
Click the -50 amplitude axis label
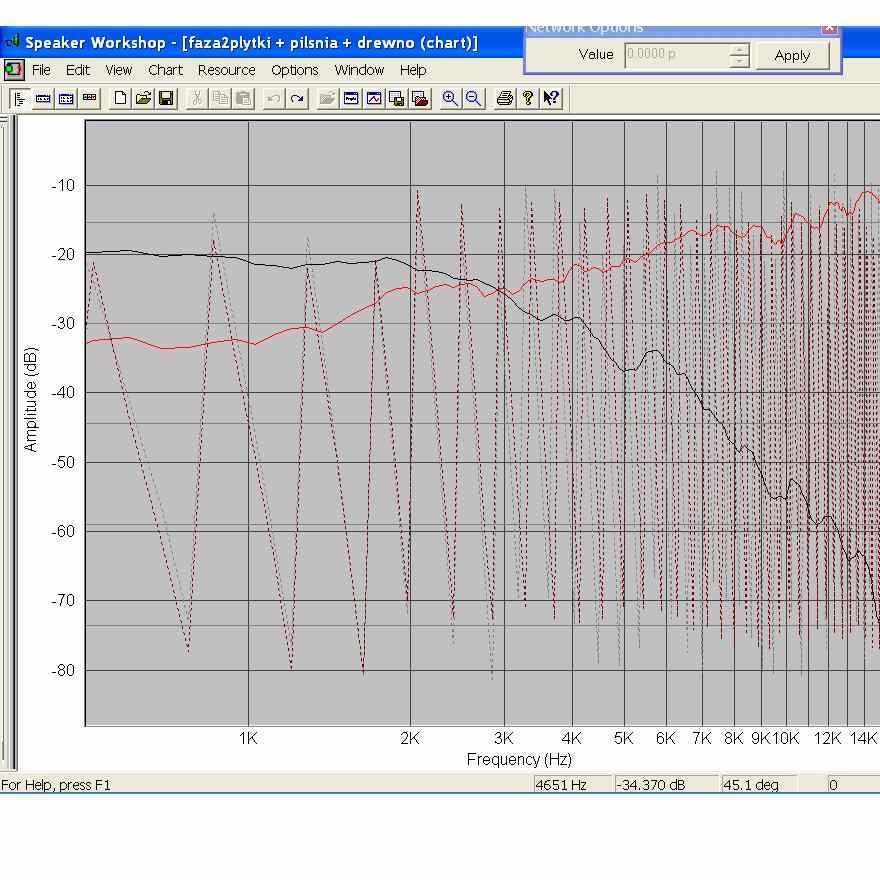[63, 462]
